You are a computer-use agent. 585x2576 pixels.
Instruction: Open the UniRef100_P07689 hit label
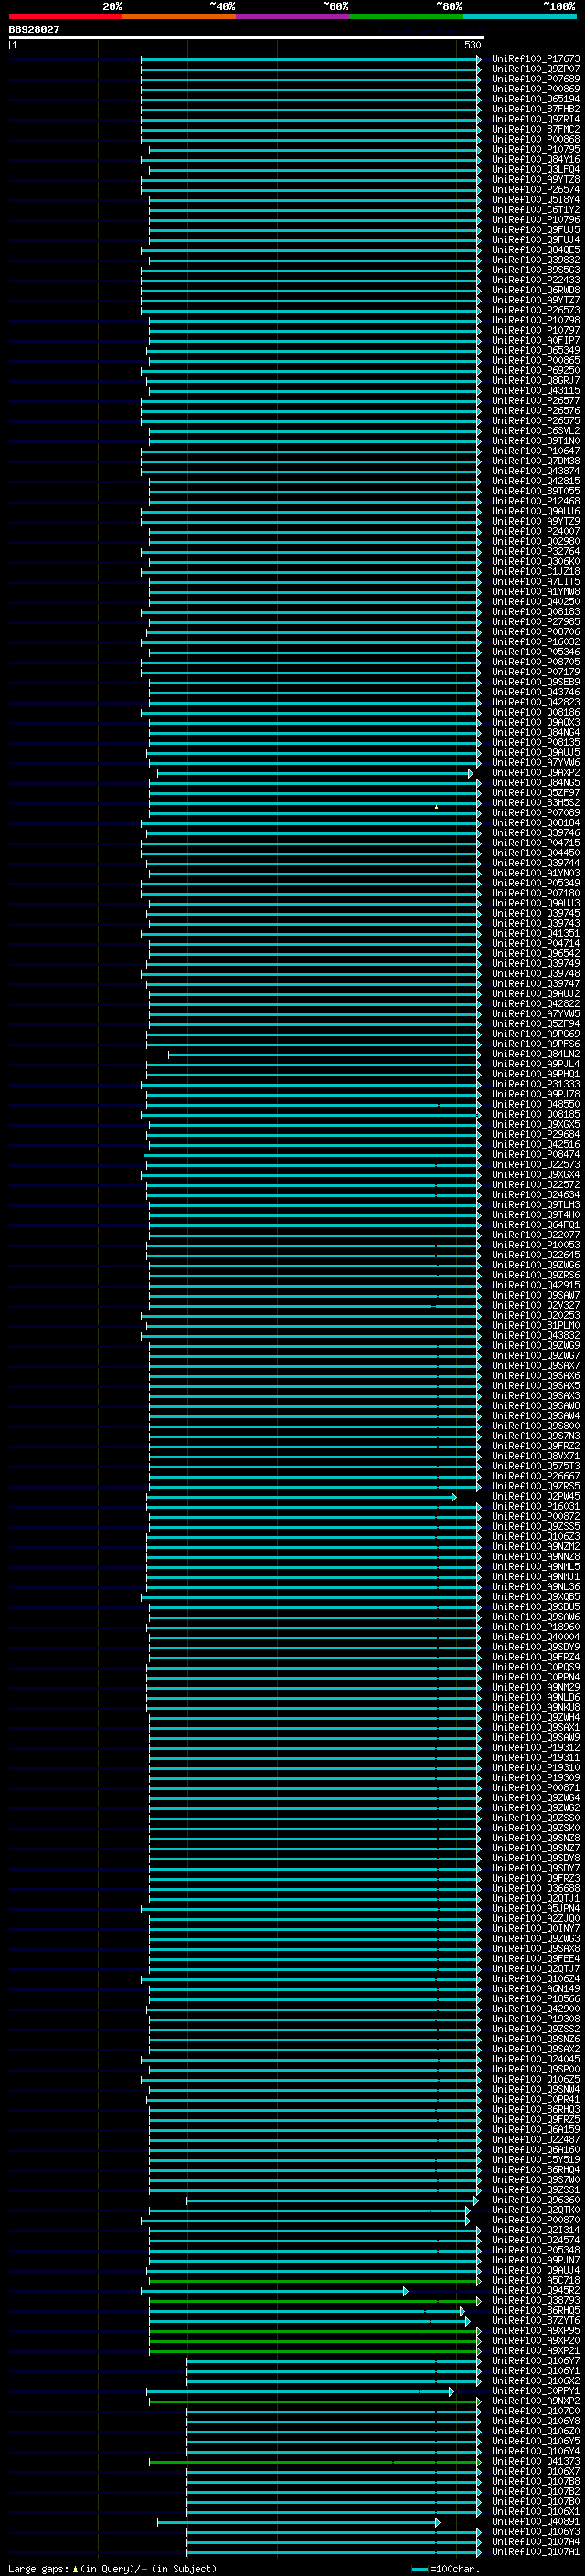pos(536,79)
